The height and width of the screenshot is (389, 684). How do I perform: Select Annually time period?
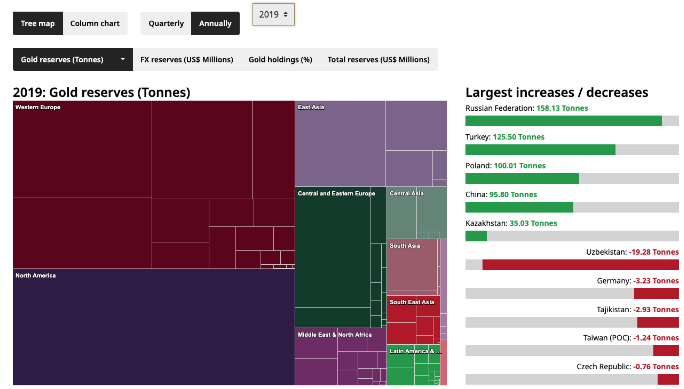pyautogui.click(x=215, y=24)
